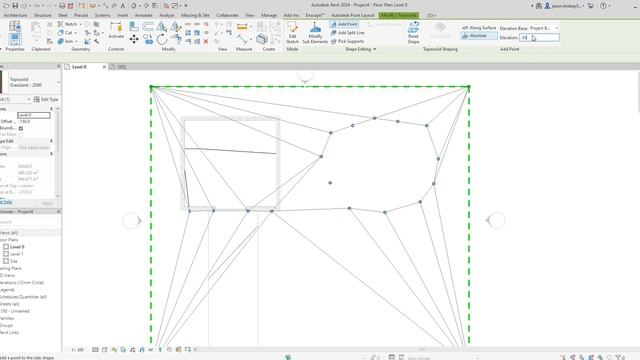
Task: Click the red Delete X tool
Action: pyautogui.click(x=206, y=41)
